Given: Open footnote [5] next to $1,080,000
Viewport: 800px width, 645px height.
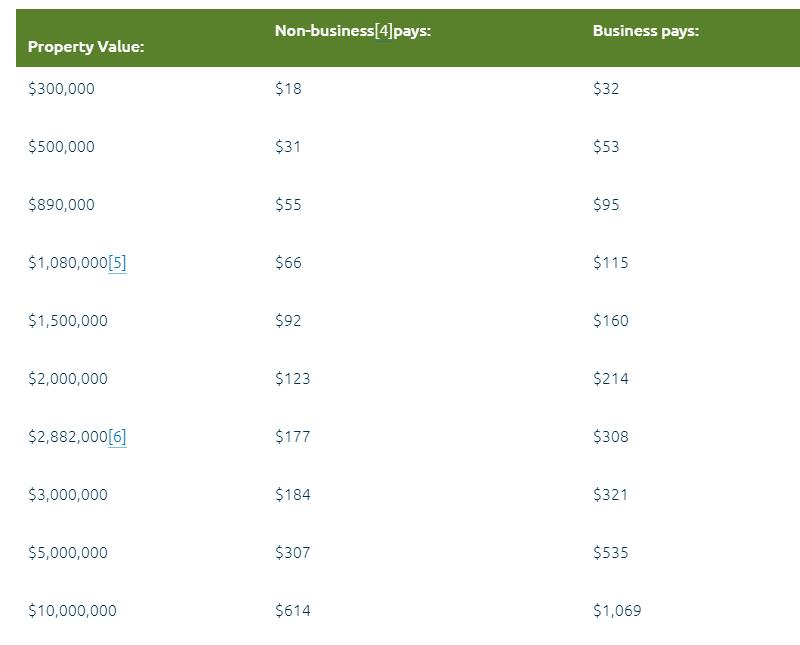Looking at the screenshot, I should coord(117,263).
